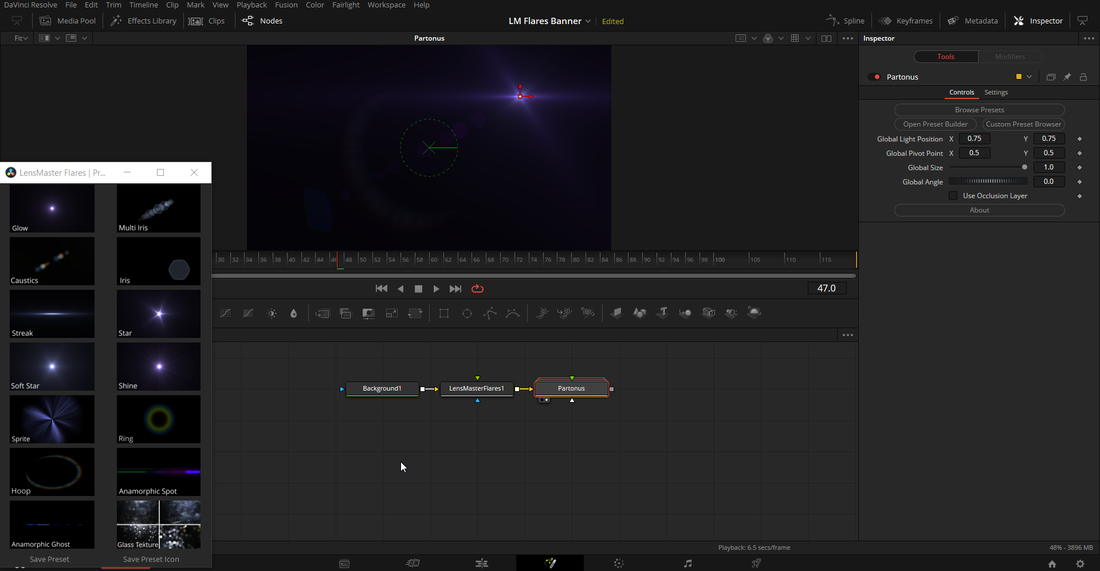Click Open Preset Builder button
1100x571 pixels.
(935, 124)
